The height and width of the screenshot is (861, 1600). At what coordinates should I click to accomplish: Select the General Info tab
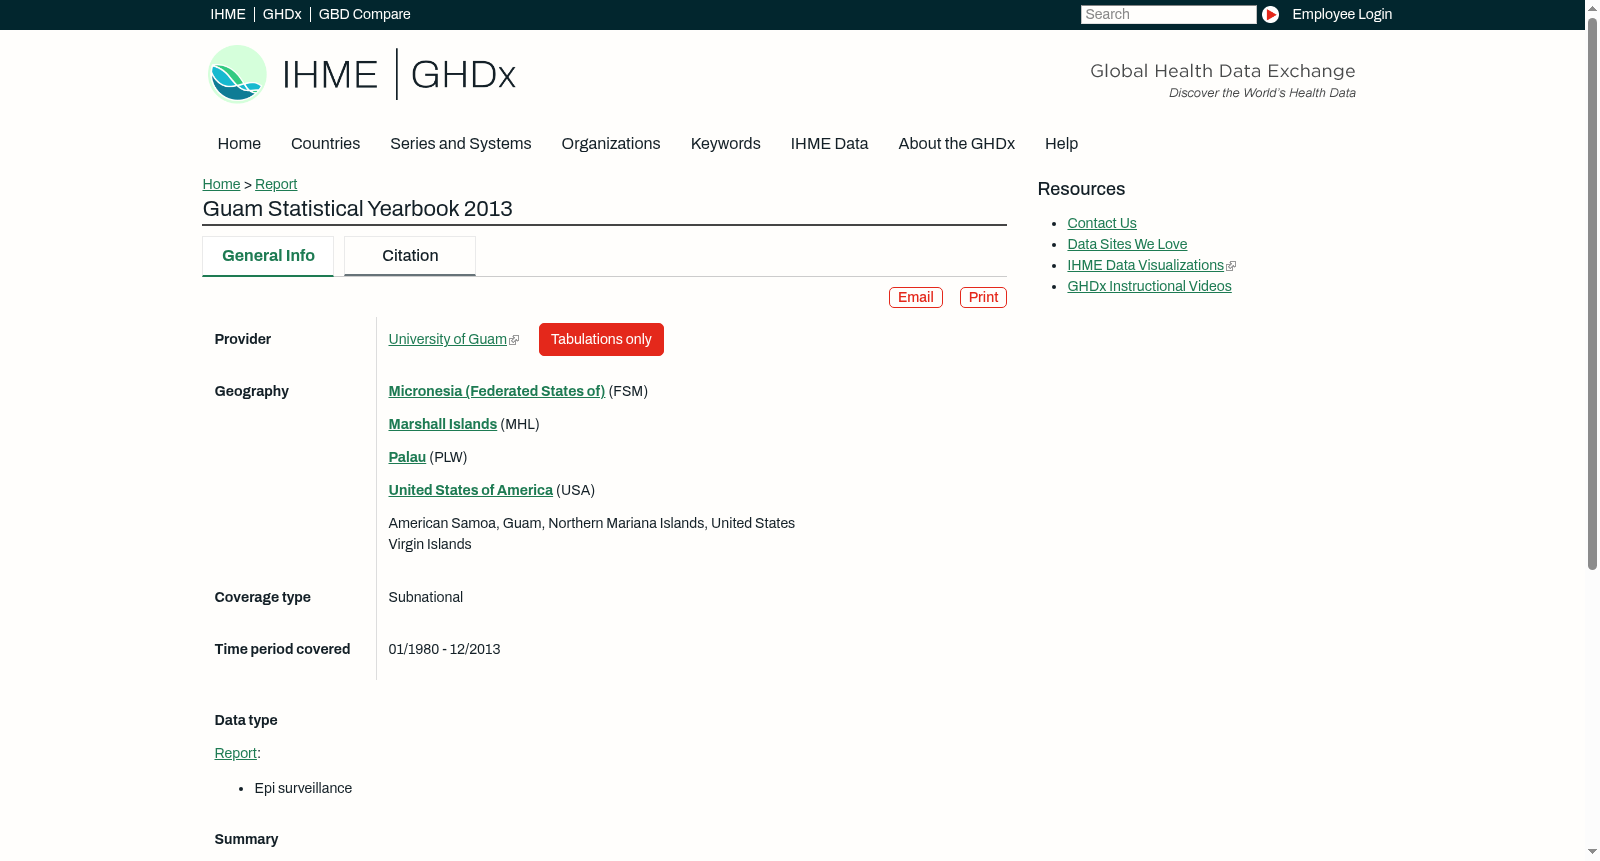(x=268, y=256)
